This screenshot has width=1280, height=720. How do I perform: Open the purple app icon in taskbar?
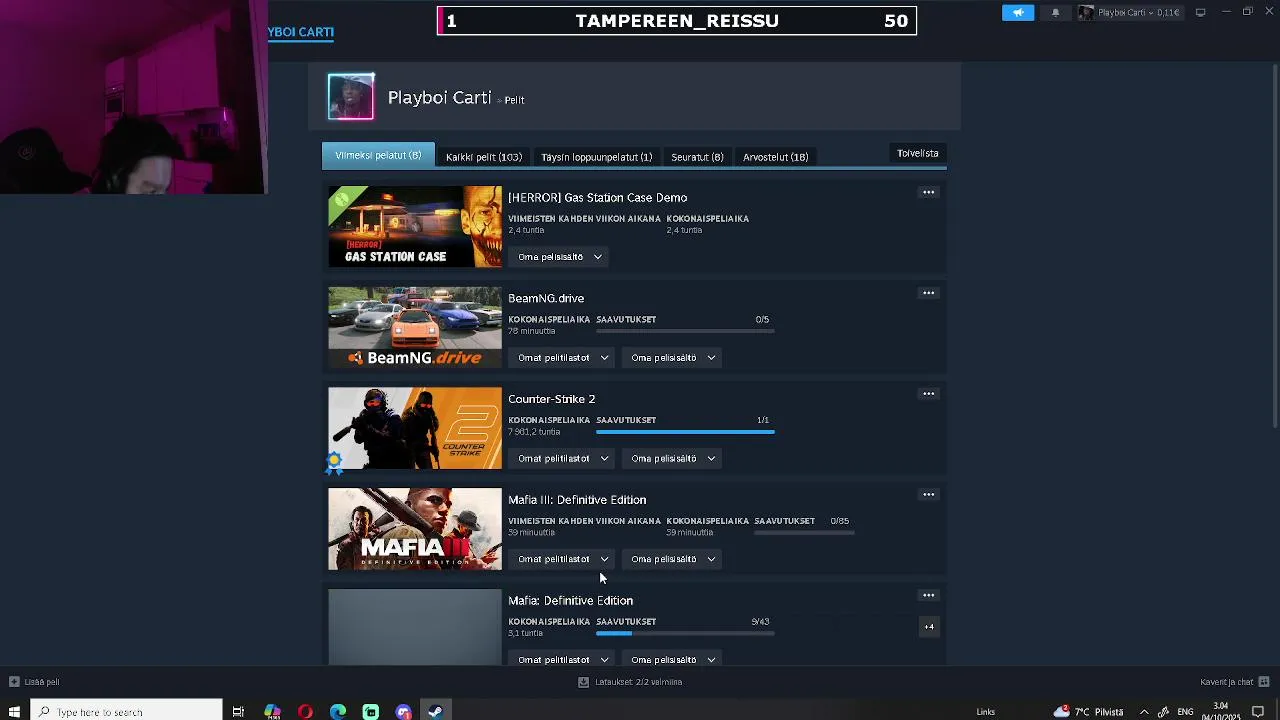coord(403,712)
